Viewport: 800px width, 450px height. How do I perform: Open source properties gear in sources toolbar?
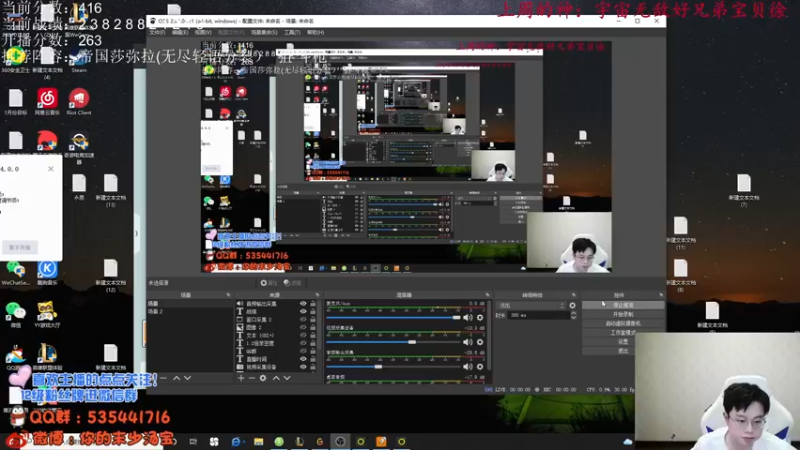tap(263, 378)
